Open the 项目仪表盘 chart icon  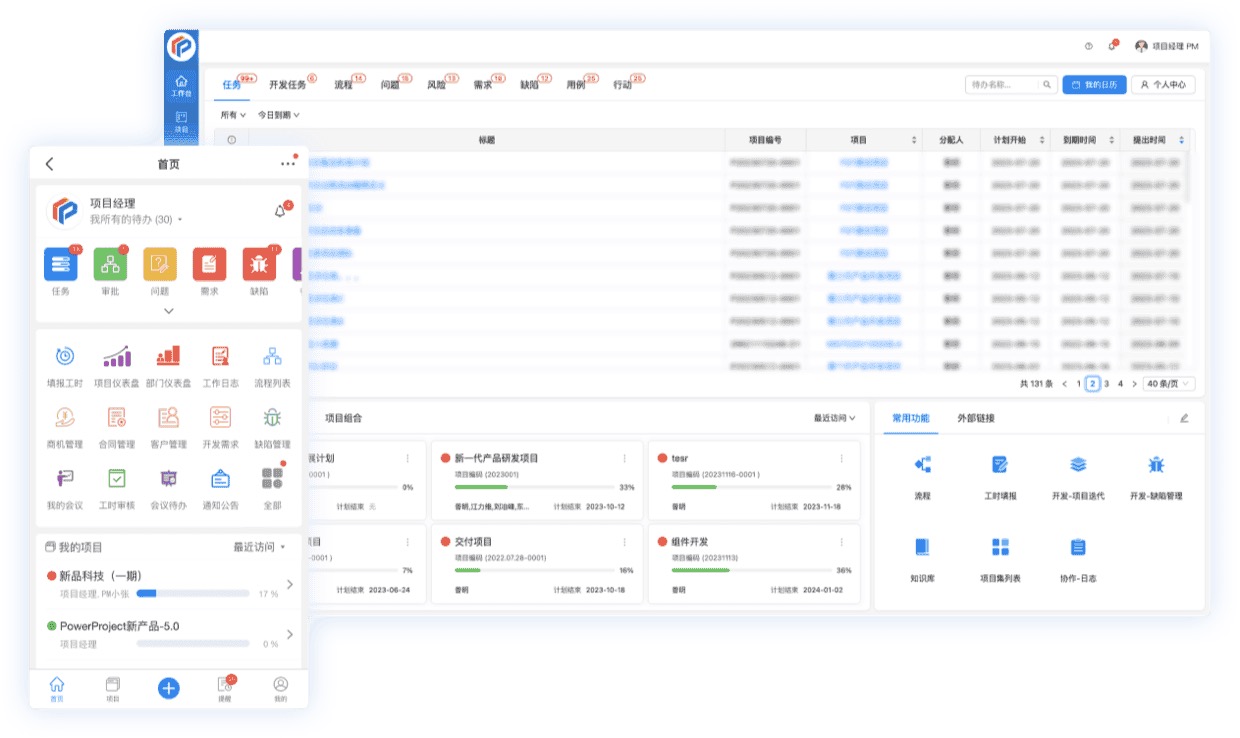tap(116, 357)
